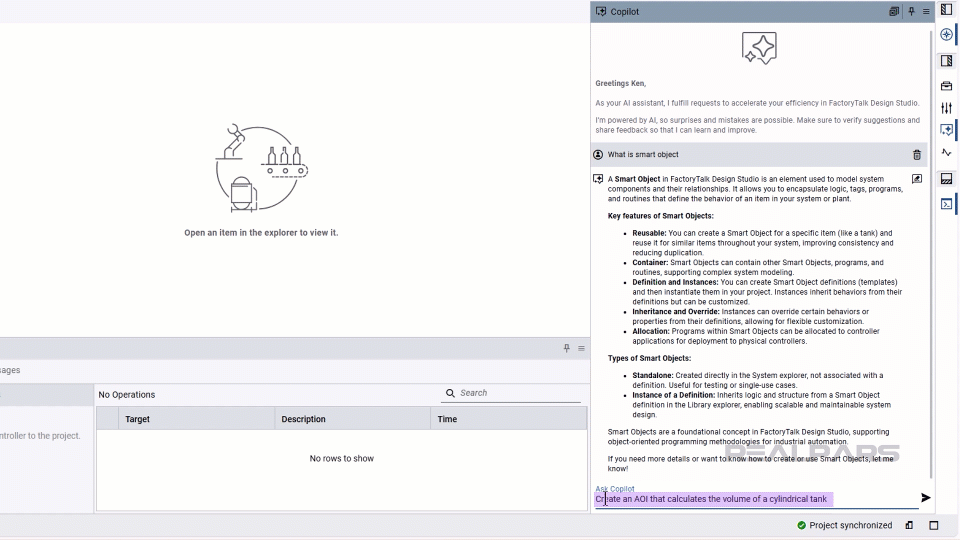Image resolution: width=960 pixels, height=540 pixels.
Task: Click the green Project synchronized check icon
Action: [x=801, y=525]
